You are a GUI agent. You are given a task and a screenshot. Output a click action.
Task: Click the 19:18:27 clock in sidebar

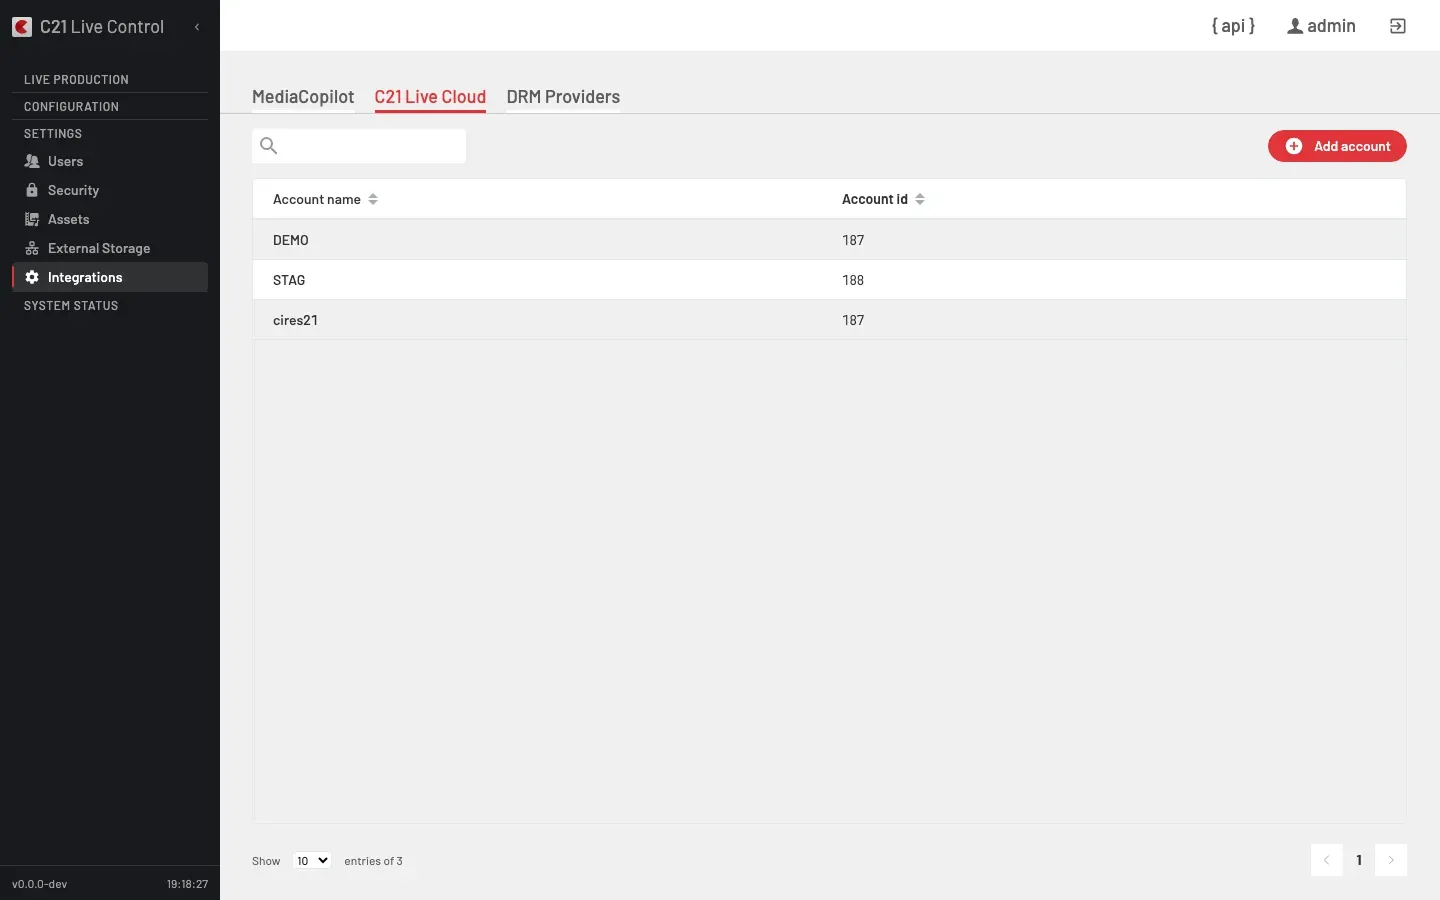pos(187,884)
